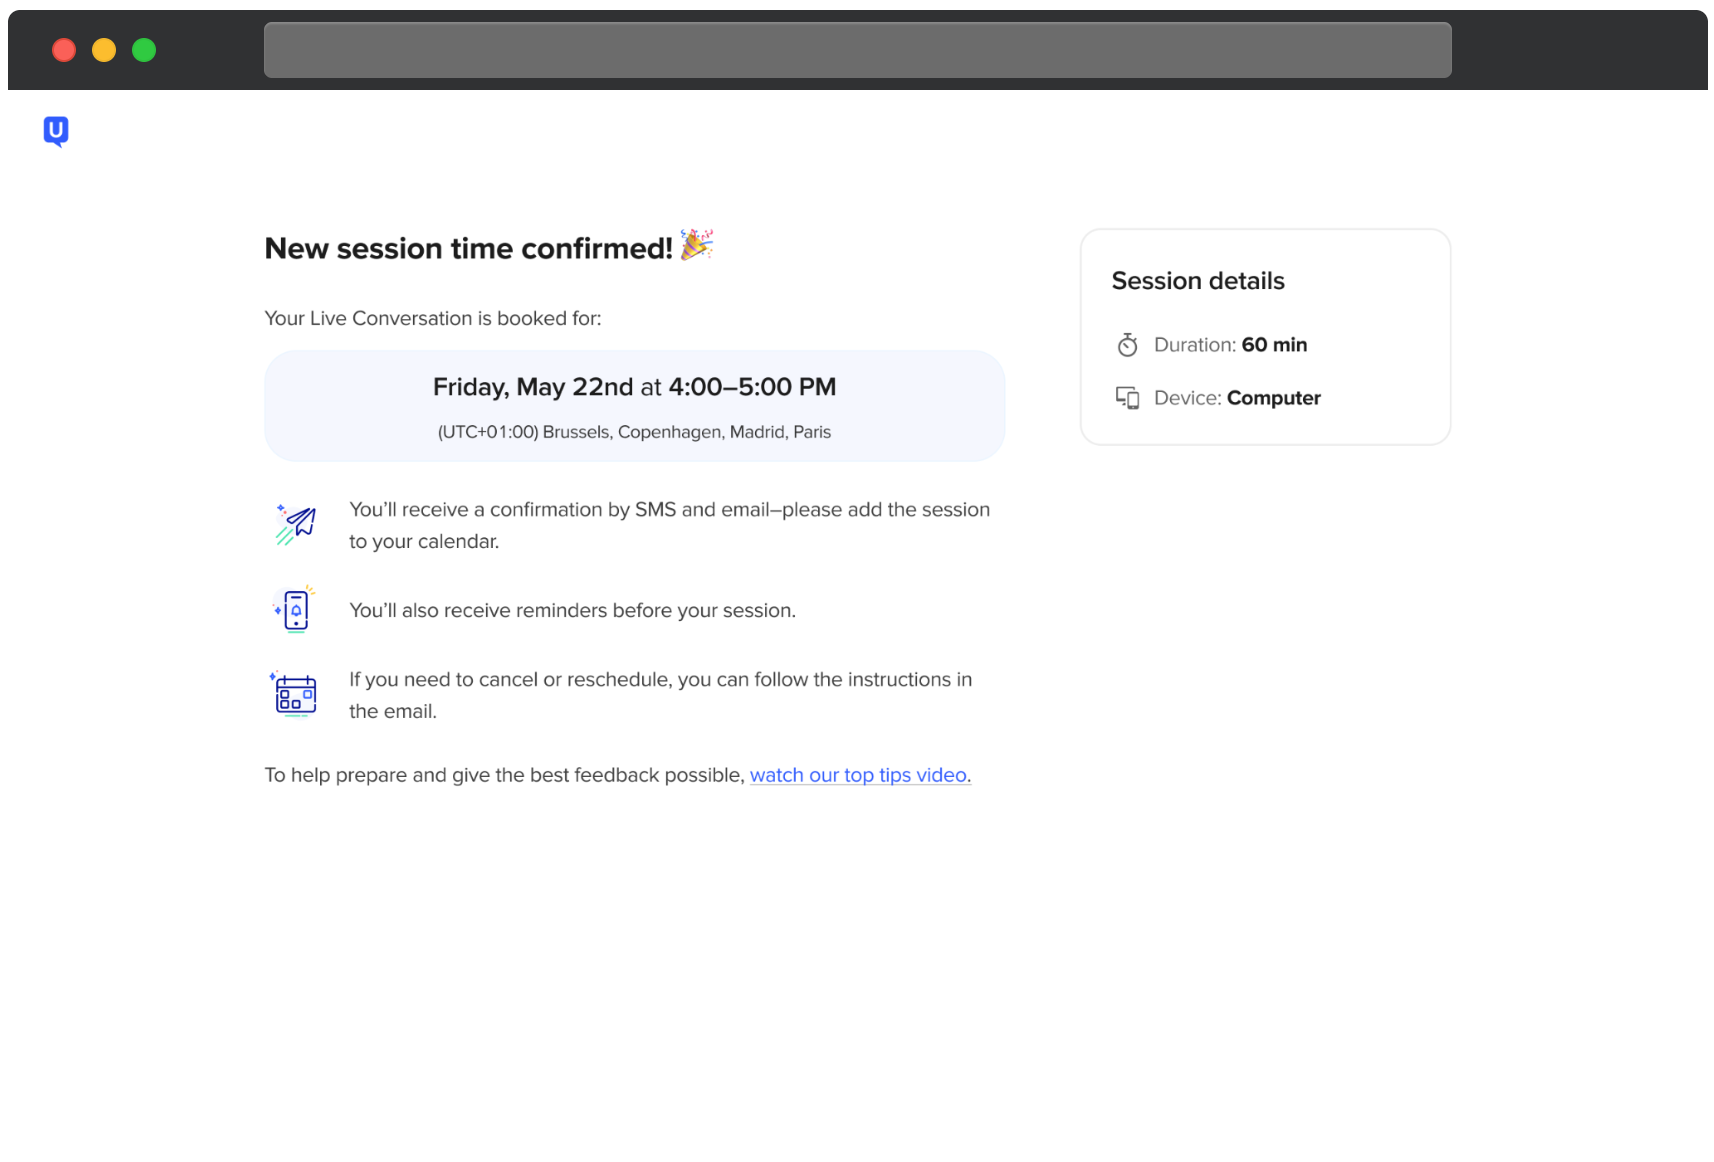Click the UTC+01:00 timezone text
This screenshot has width=1714, height=1162.
(x=634, y=432)
